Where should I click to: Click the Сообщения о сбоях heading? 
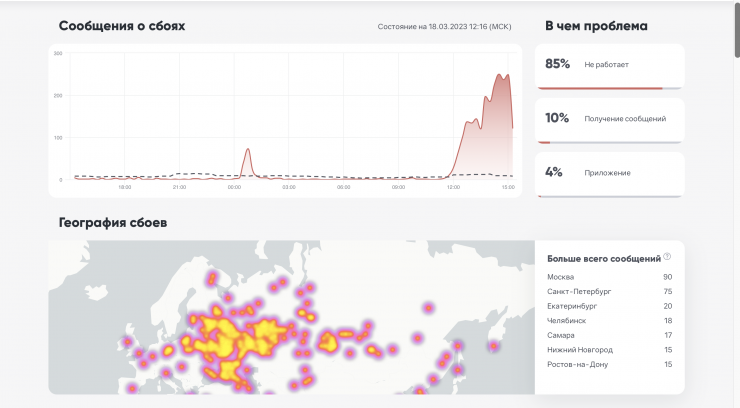pyautogui.click(x=121, y=26)
